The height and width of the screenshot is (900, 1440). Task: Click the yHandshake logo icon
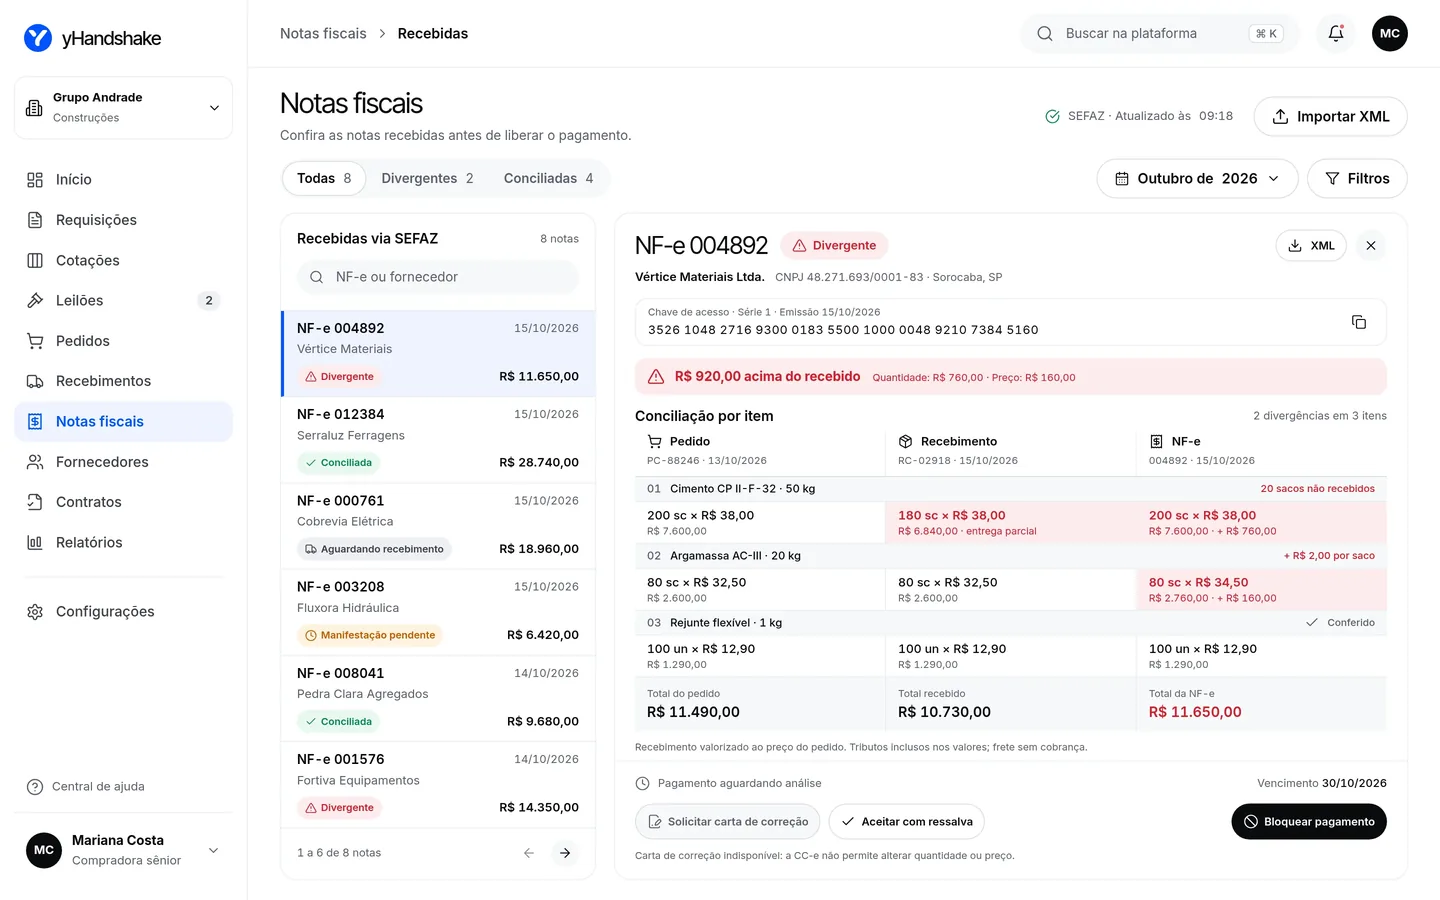click(38, 38)
